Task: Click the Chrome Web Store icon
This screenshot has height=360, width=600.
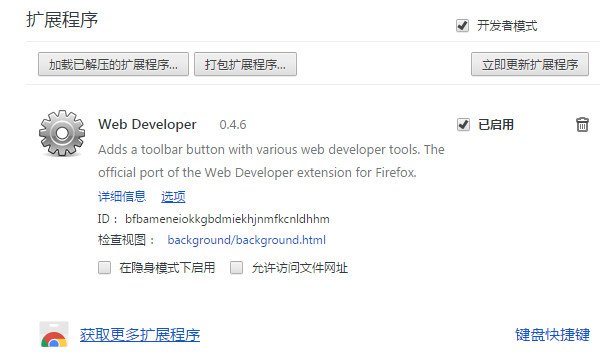Action: click(54, 334)
